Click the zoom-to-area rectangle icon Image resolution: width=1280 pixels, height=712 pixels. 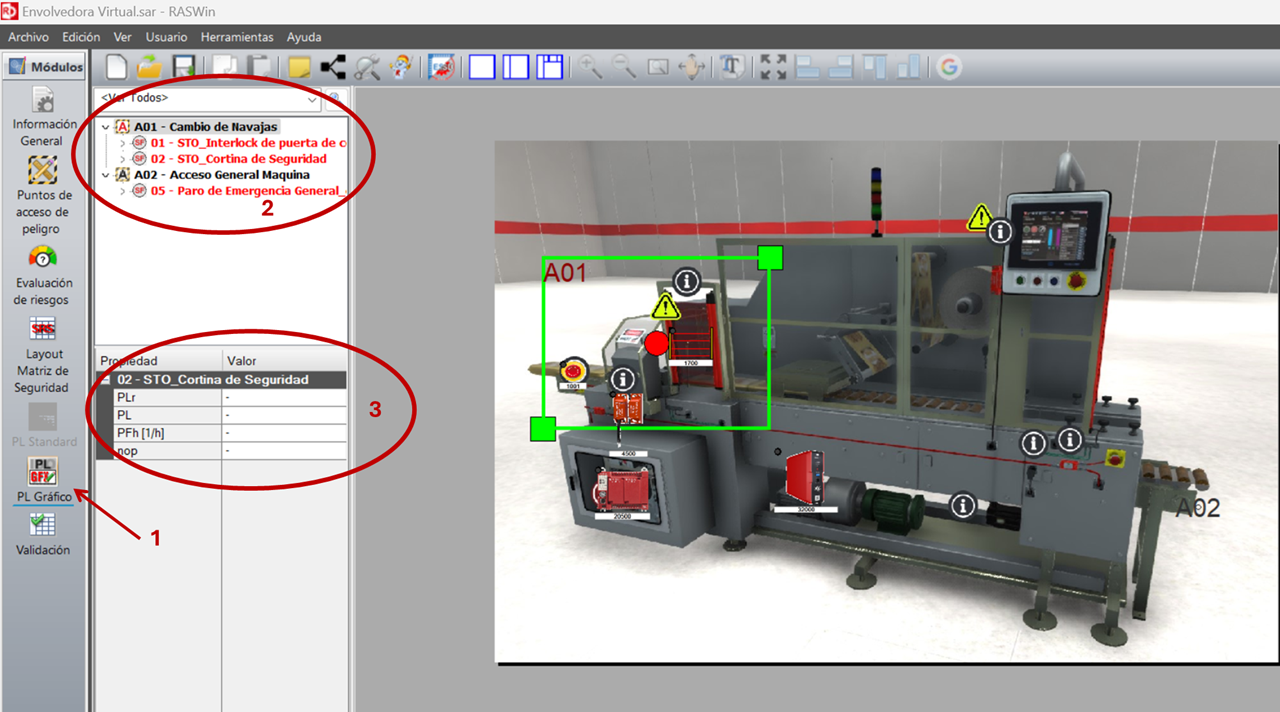(658, 67)
